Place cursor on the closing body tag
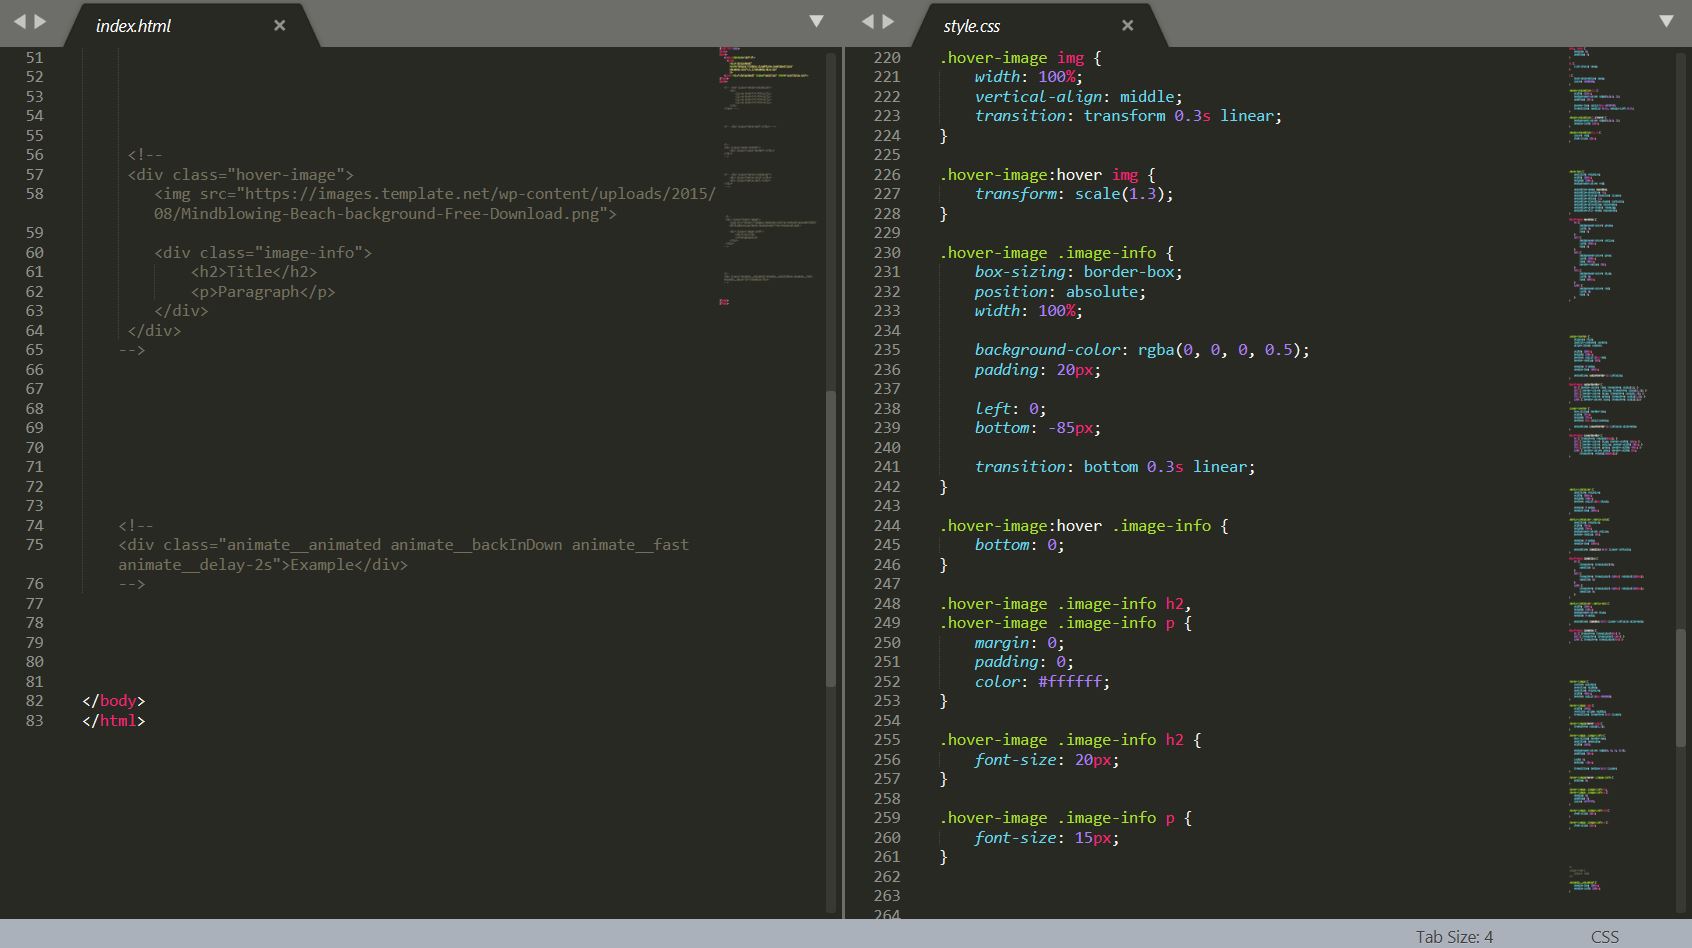The height and width of the screenshot is (948, 1692). [113, 701]
